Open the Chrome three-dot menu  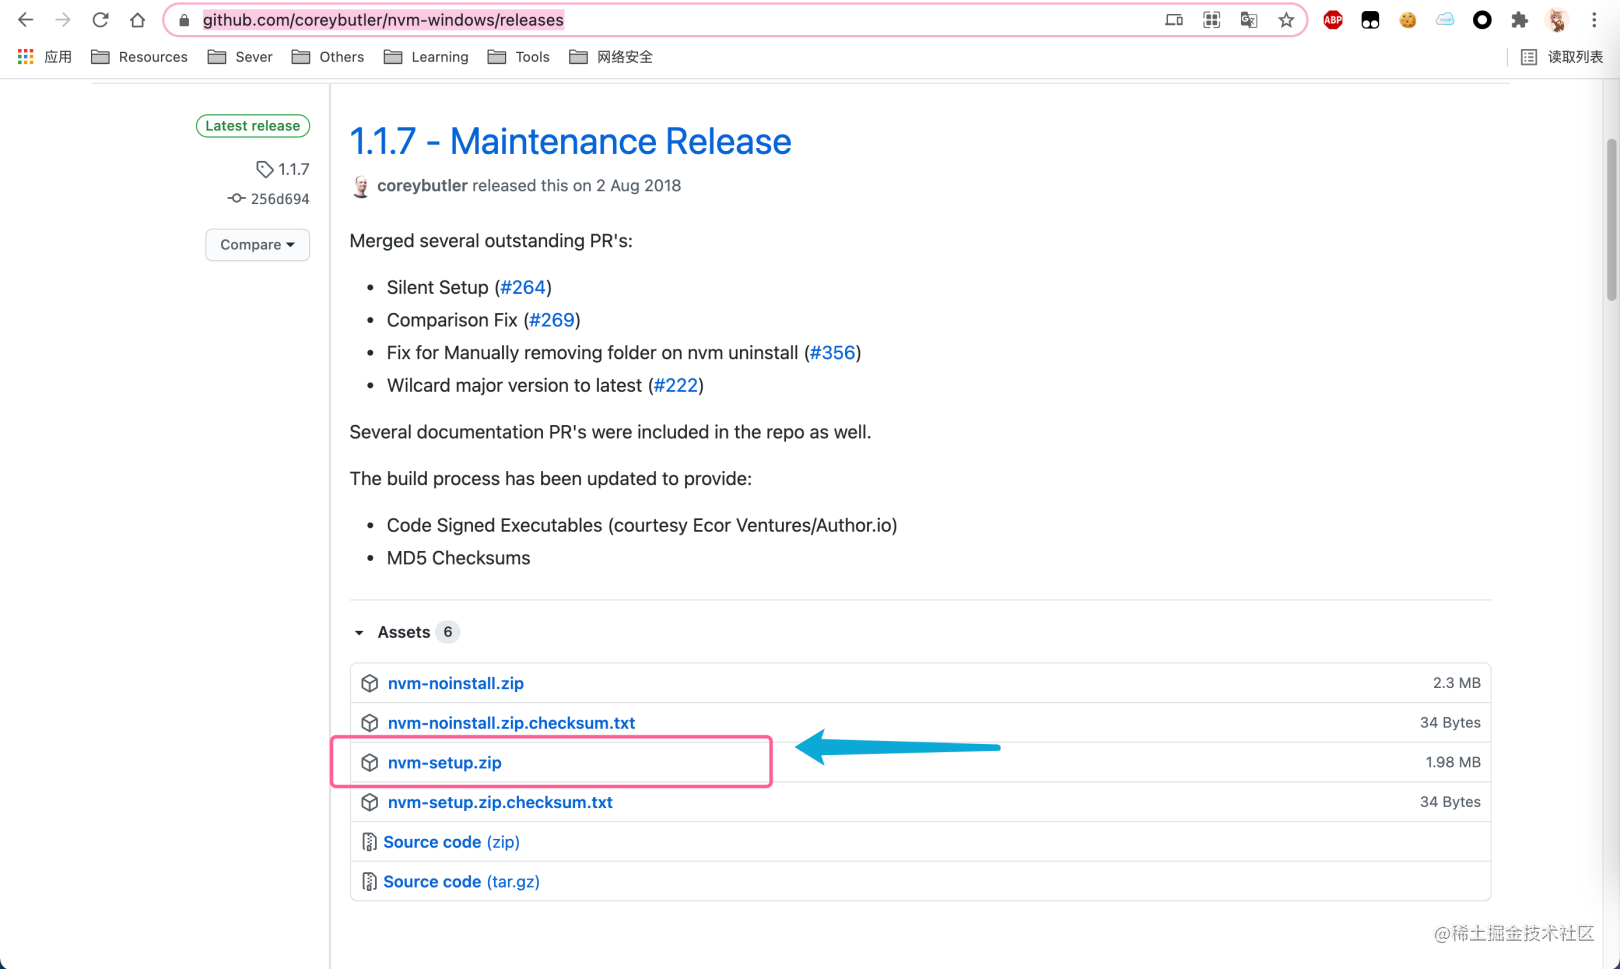(x=1594, y=20)
